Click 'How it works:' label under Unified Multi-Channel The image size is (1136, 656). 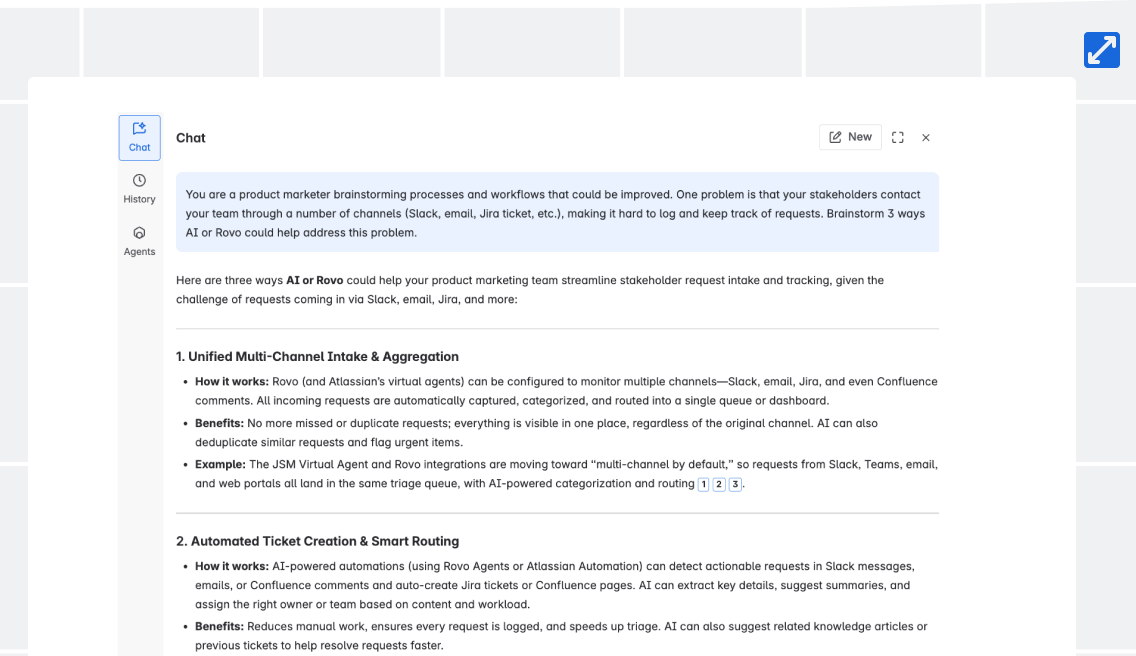(232, 382)
